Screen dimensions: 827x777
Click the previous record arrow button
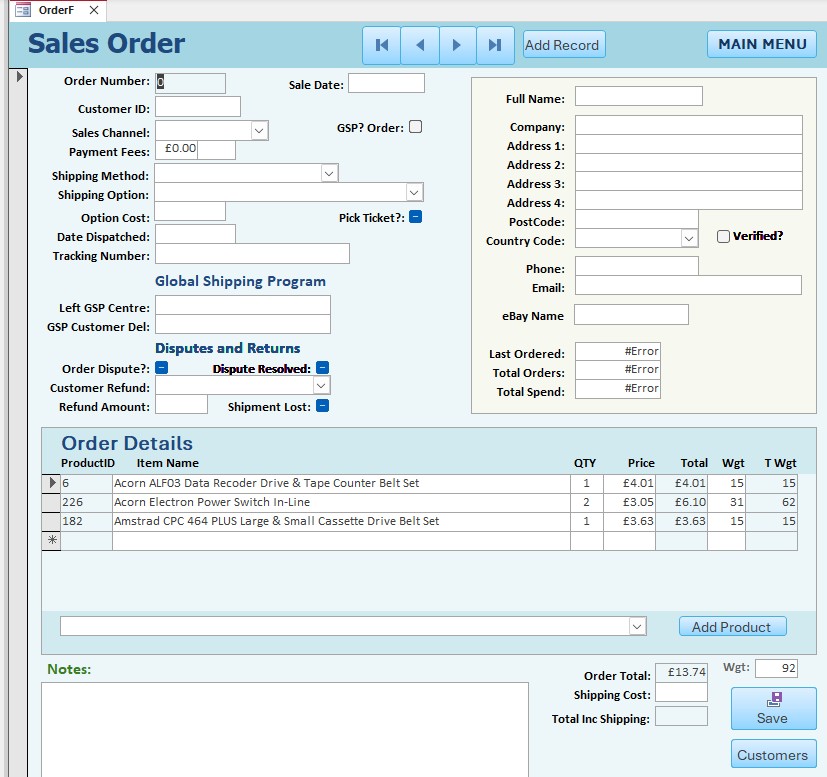pyautogui.click(x=420, y=45)
